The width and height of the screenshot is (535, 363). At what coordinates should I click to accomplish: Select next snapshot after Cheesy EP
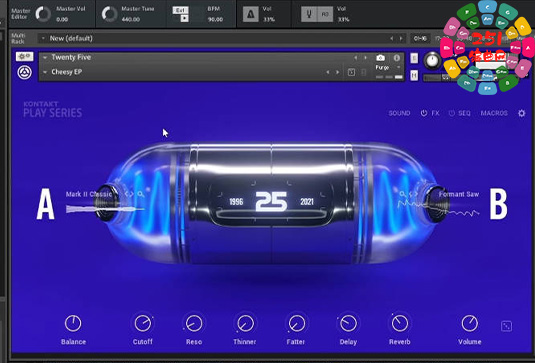click(337, 72)
